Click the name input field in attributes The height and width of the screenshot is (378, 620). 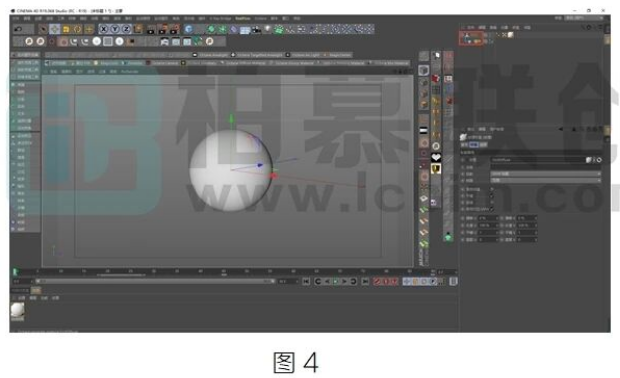(538, 160)
